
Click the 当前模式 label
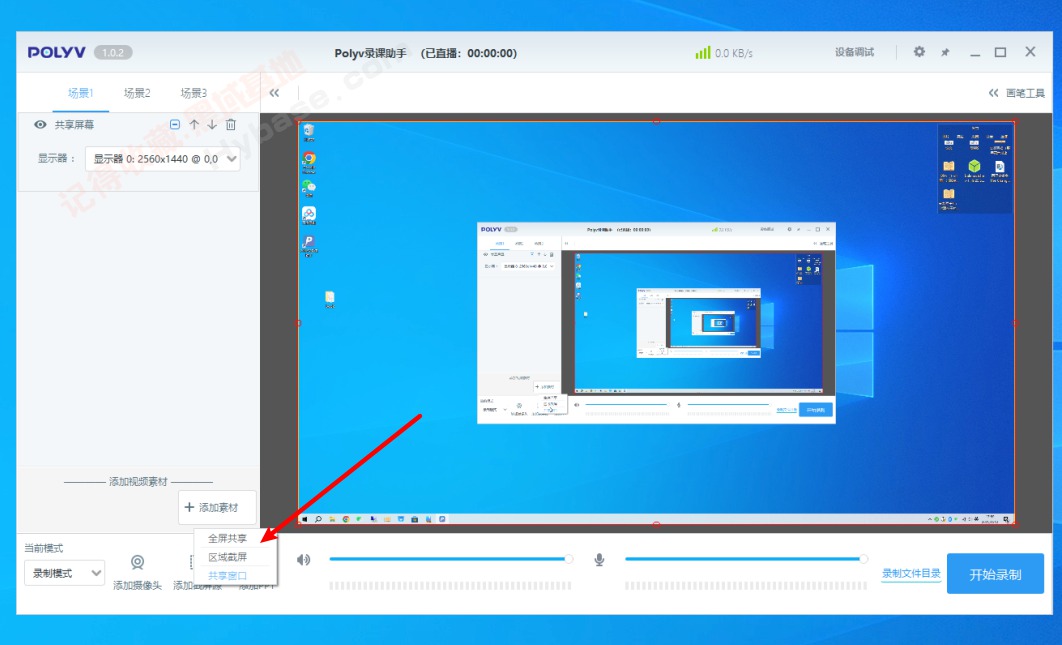tap(43, 548)
